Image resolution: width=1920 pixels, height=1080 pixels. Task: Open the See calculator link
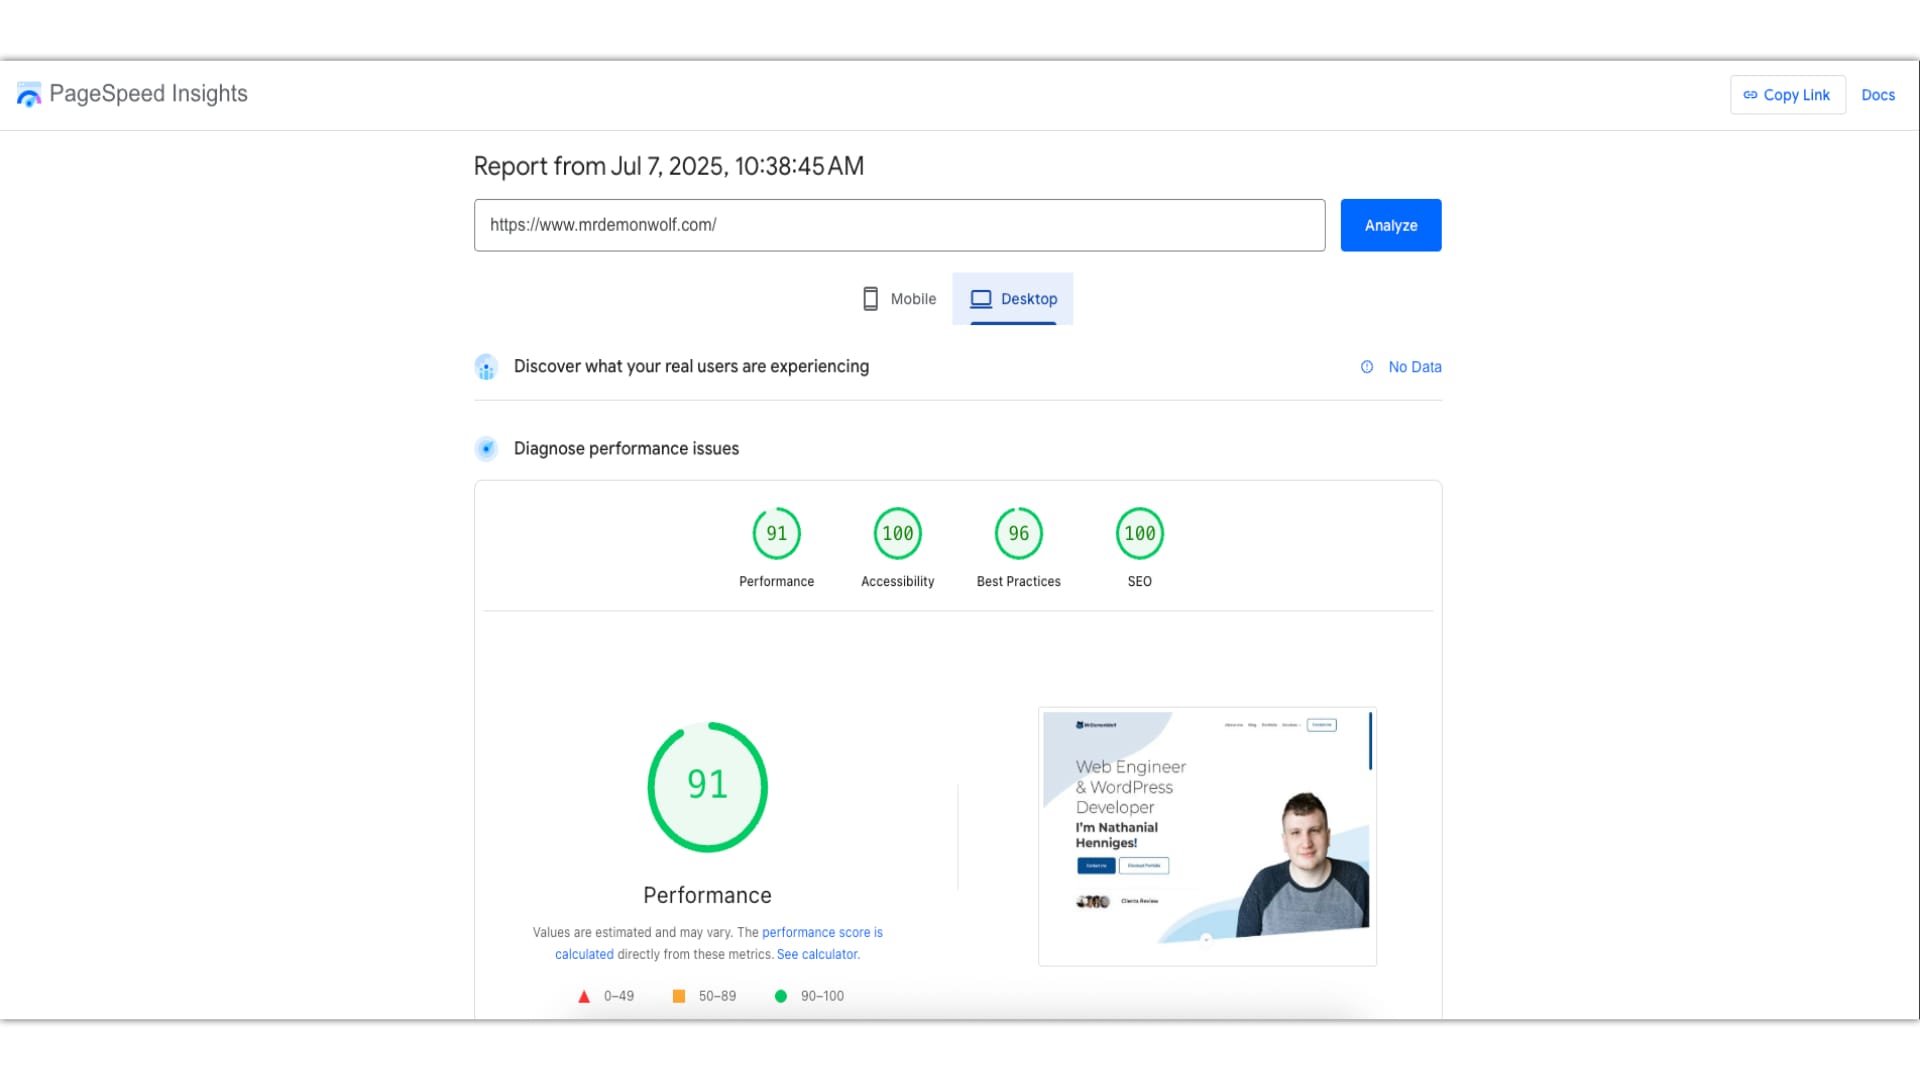click(817, 954)
